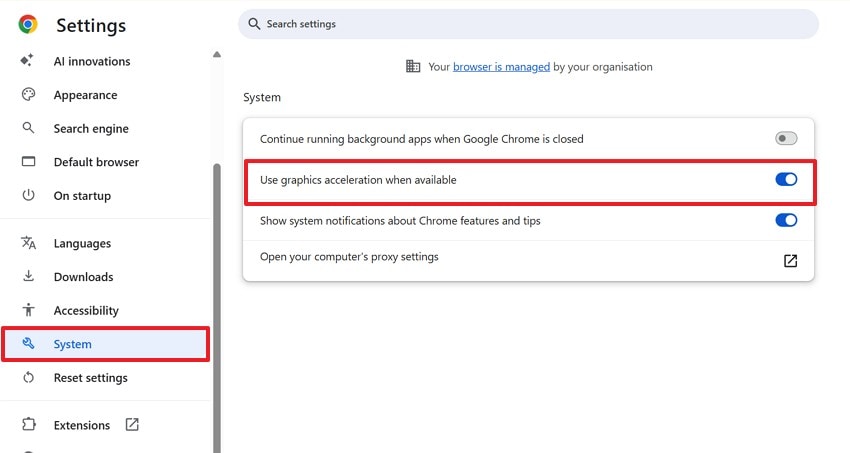Screen dimensions: 850x453
Task: Click the Reset settings circular arrow icon
Action: pyautogui.click(x=28, y=377)
